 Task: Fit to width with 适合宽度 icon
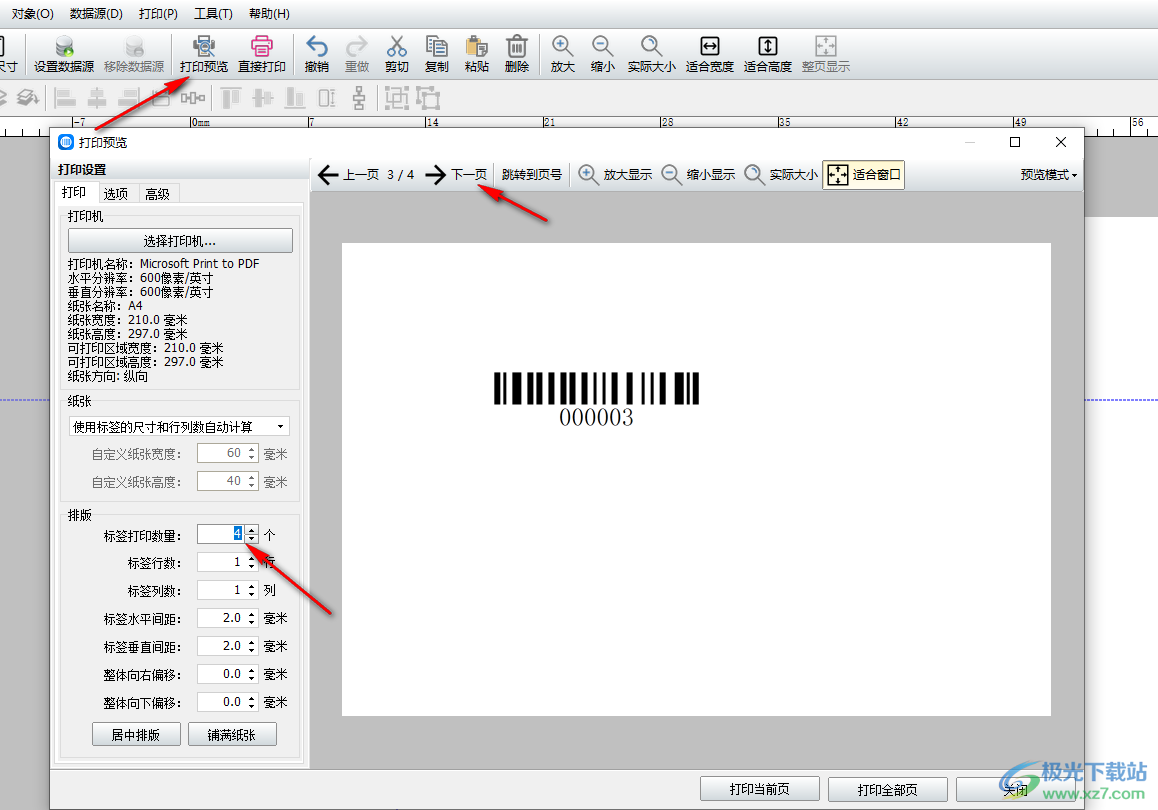(709, 54)
